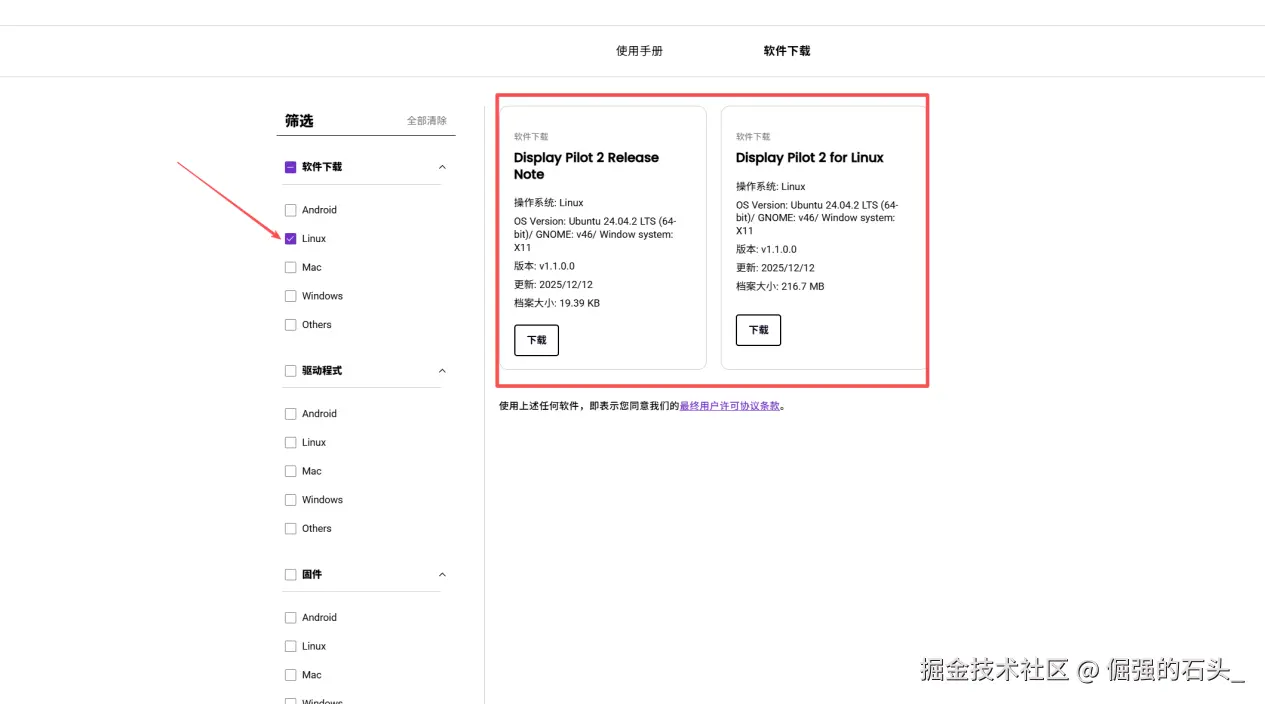Collapse the 固件 filter section
This screenshot has height=704, width=1265.
[x=443, y=575]
